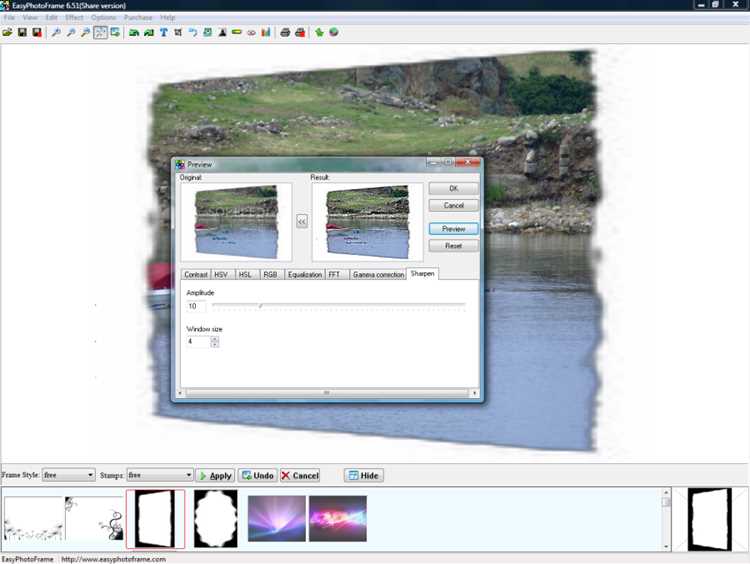Select the blue T text tool
The image size is (750, 564).
click(x=164, y=33)
